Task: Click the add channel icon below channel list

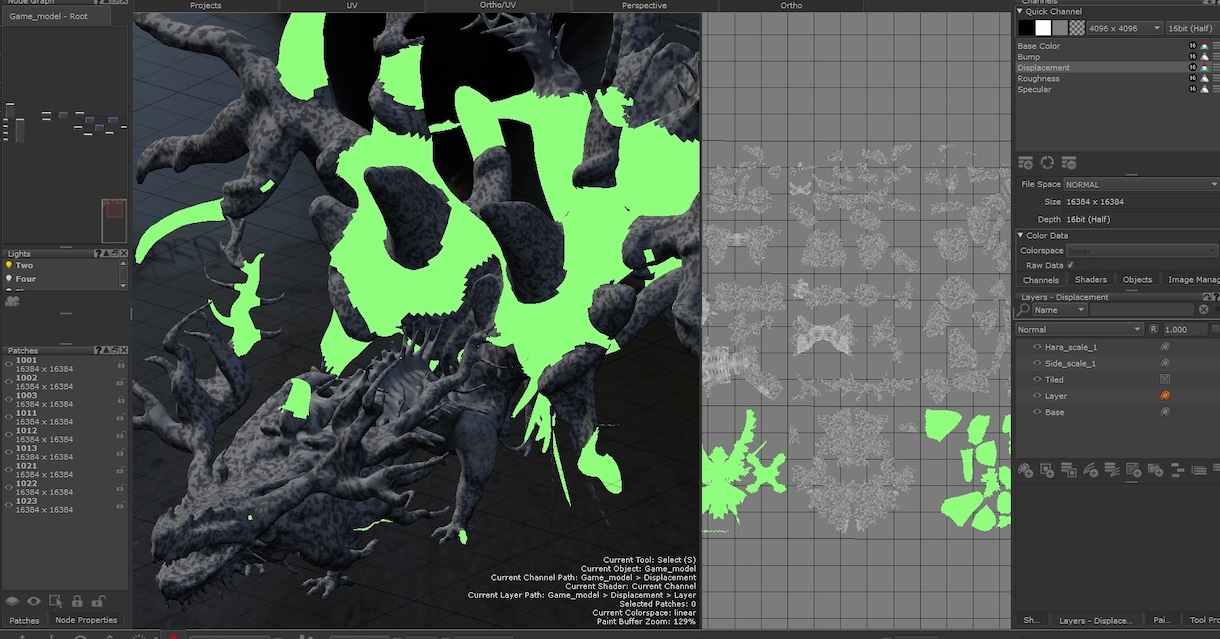Action: [1025, 162]
